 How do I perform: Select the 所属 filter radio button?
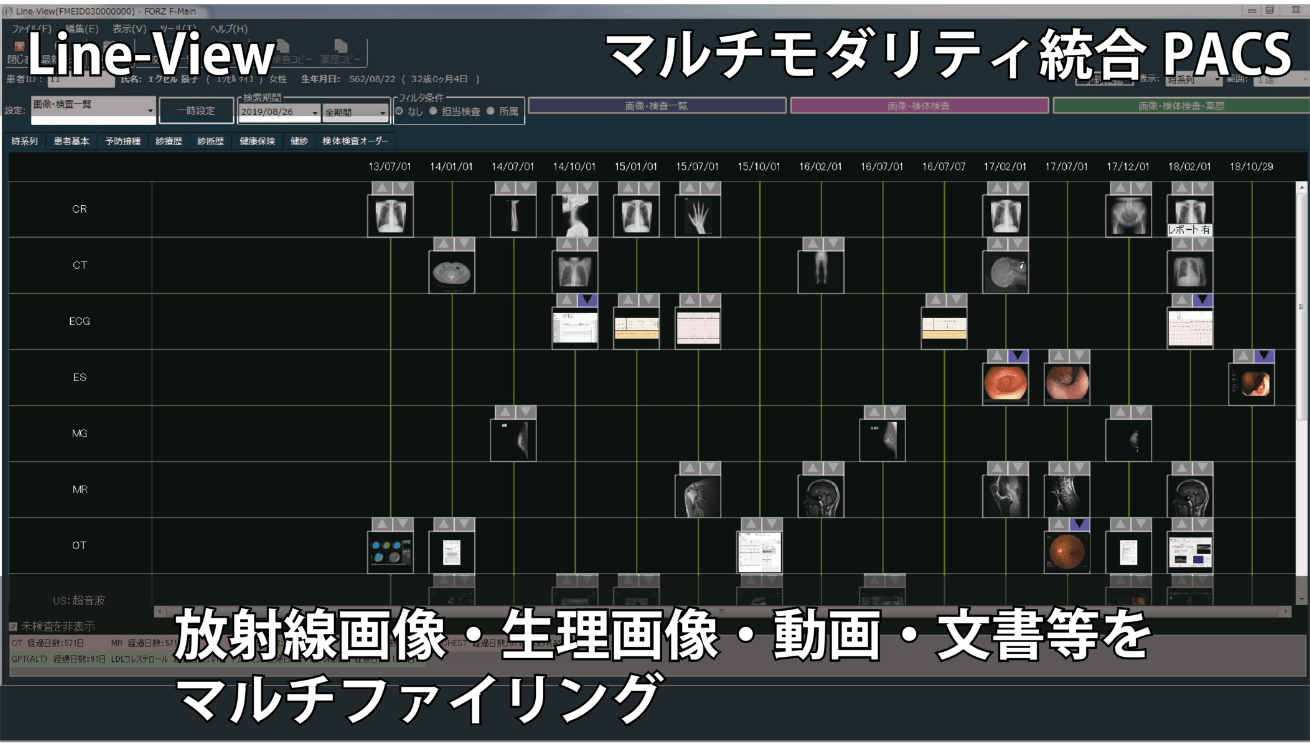click(489, 110)
